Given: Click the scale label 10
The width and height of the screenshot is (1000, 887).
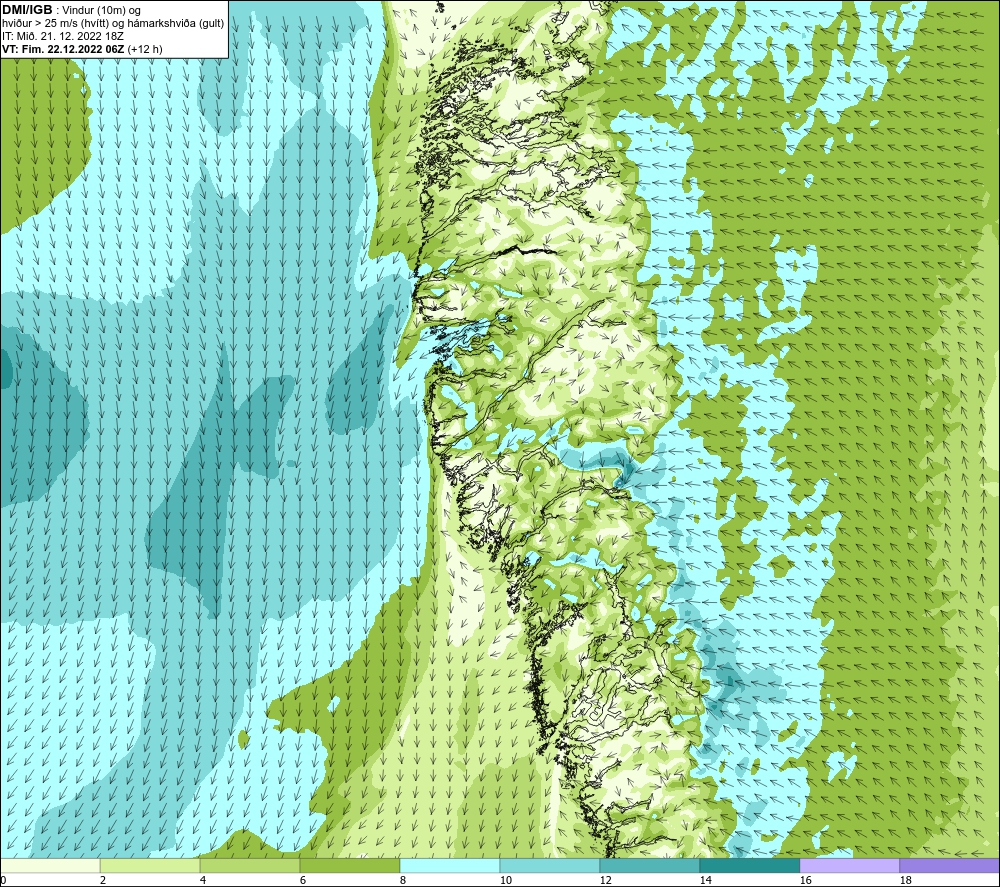Looking at the screenshot, I should (505, 881).
